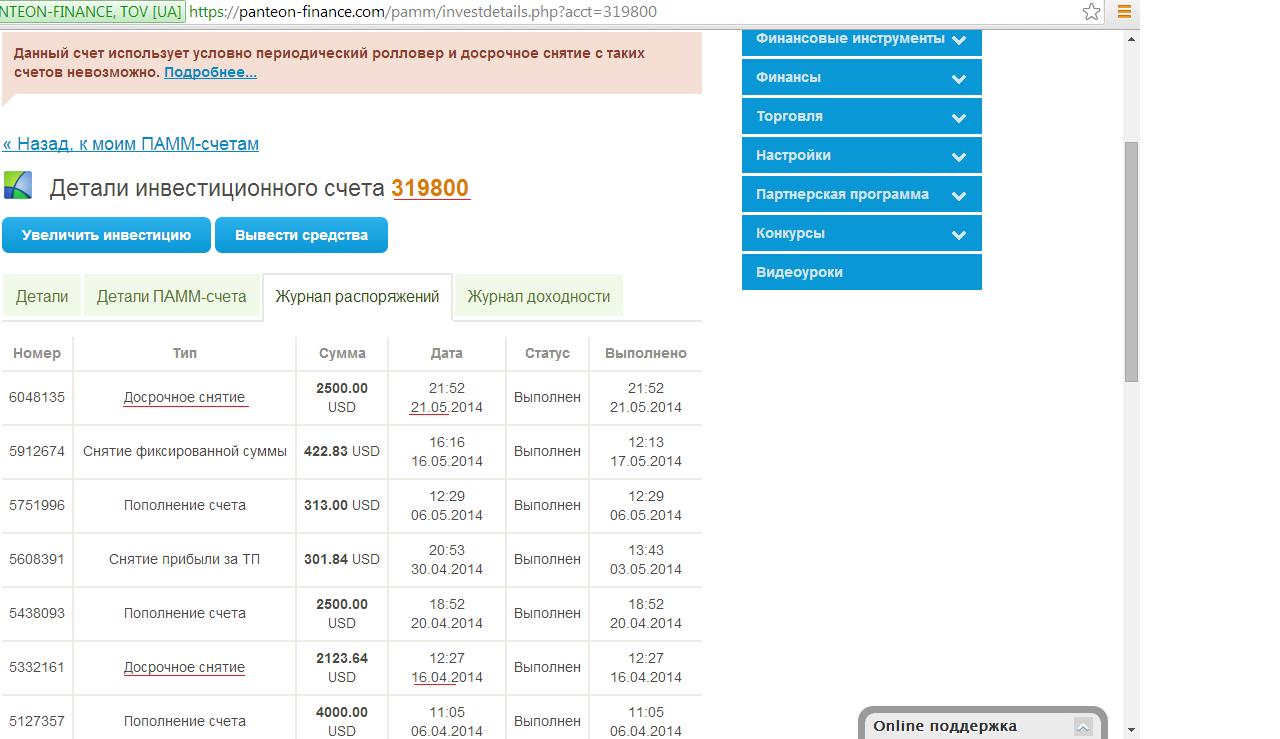Screen dimensions: 1280x739
Task: Click the scrollbar up arrow
Action: pos(1131,39)
